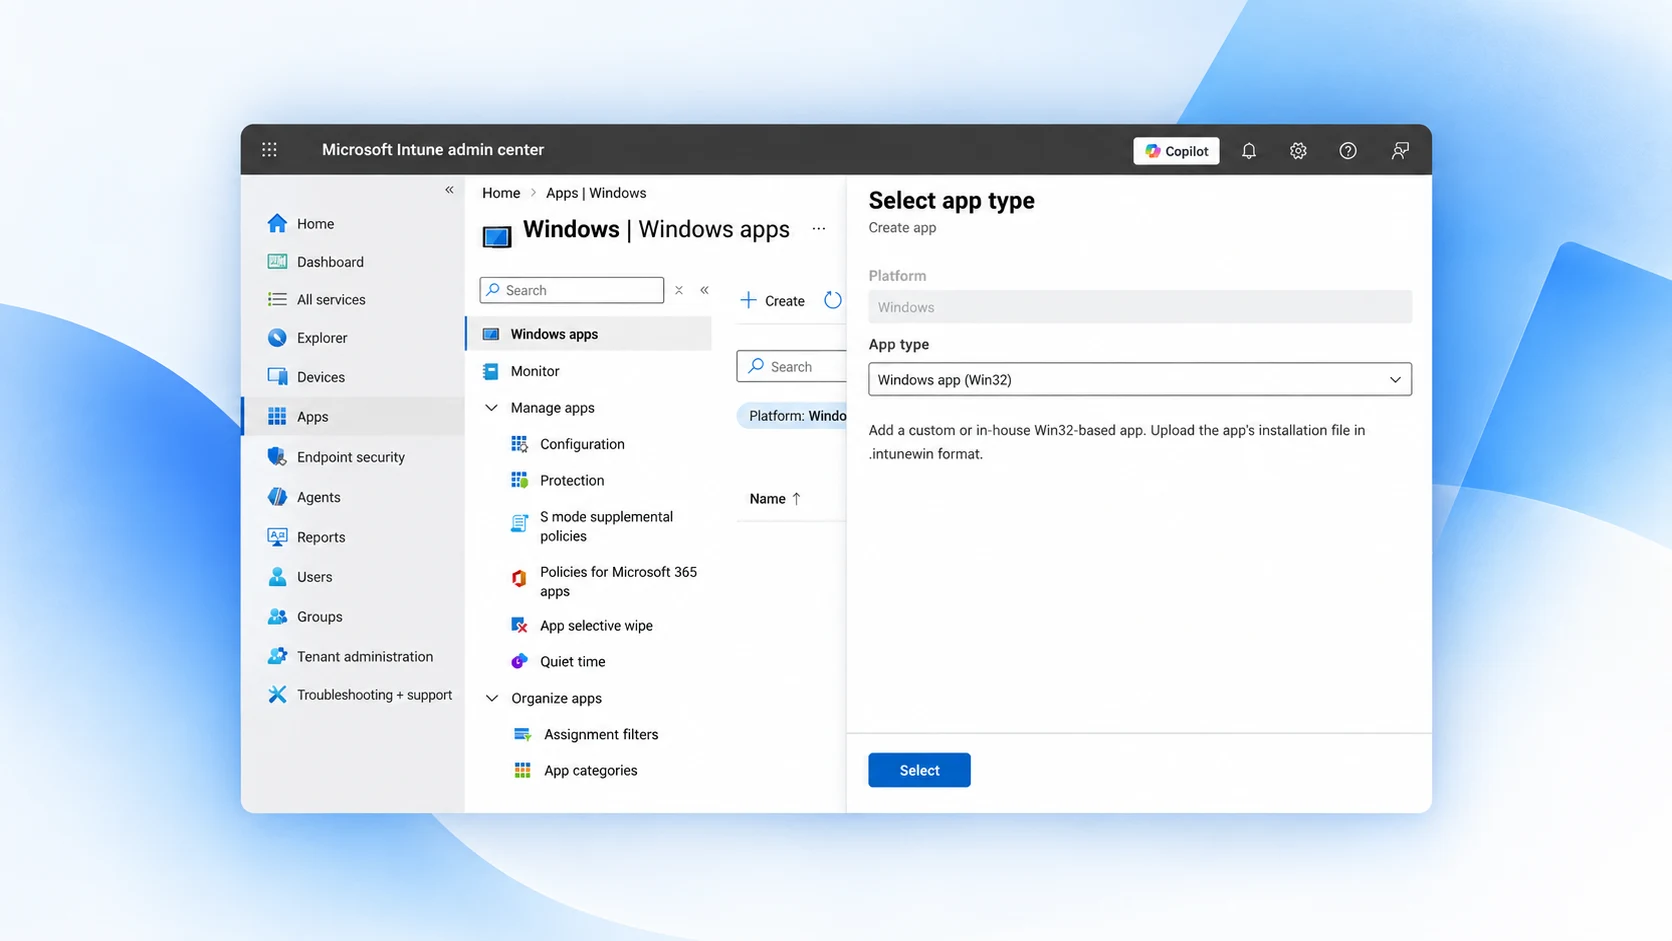Open the app launcher waffle icon
The height and width of the screenshot is (941, 1672).
point(269,150)
